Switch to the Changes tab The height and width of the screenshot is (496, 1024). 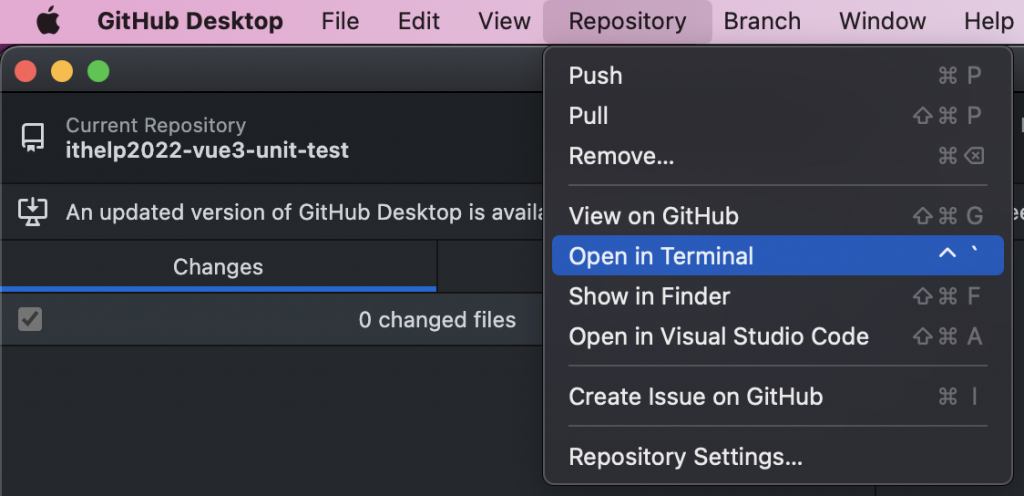[x=218, y=267]
